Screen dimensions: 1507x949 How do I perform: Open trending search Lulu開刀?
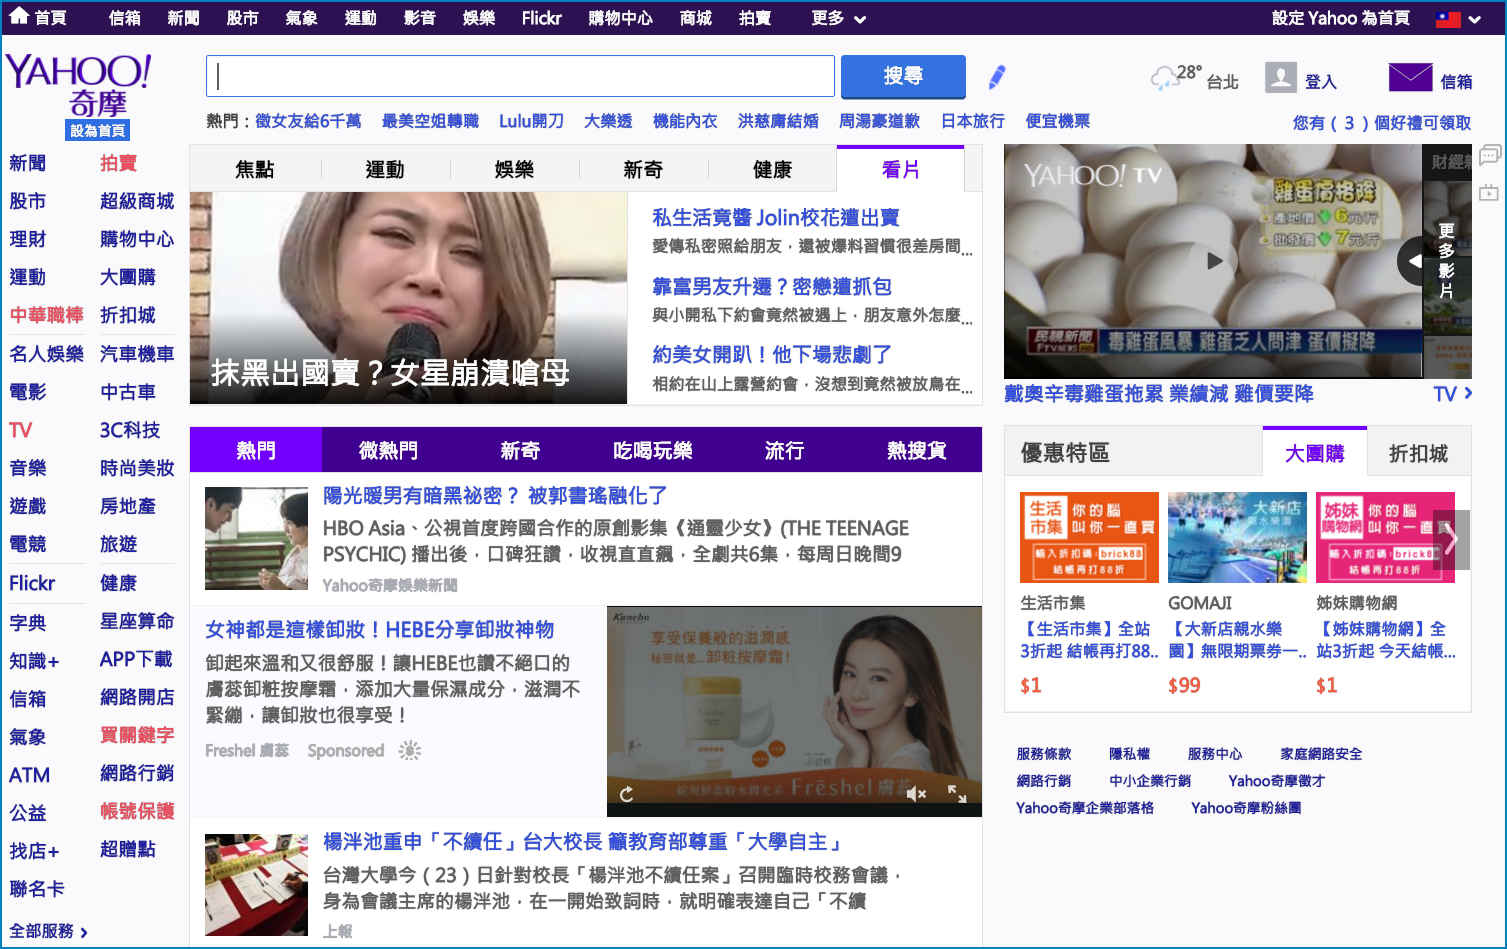(x=531, y=121)
